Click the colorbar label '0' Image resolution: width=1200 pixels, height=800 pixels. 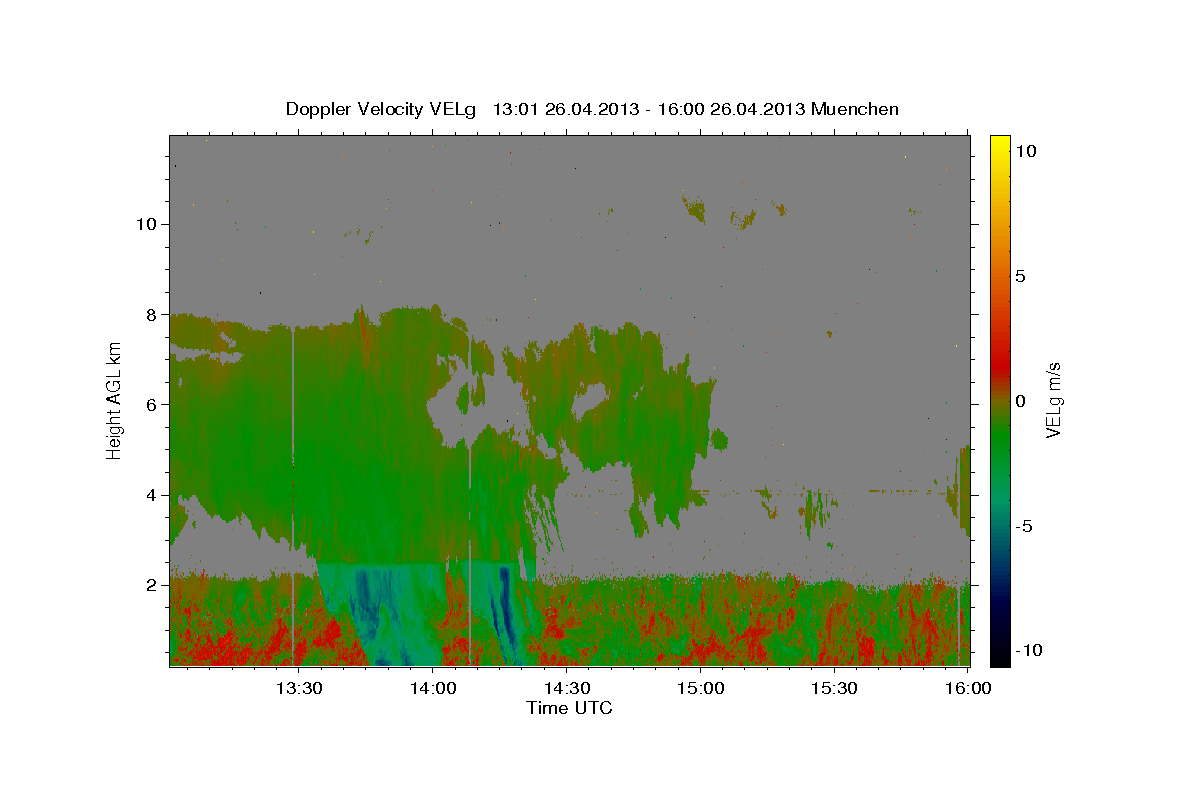[x=1021, y=400]
